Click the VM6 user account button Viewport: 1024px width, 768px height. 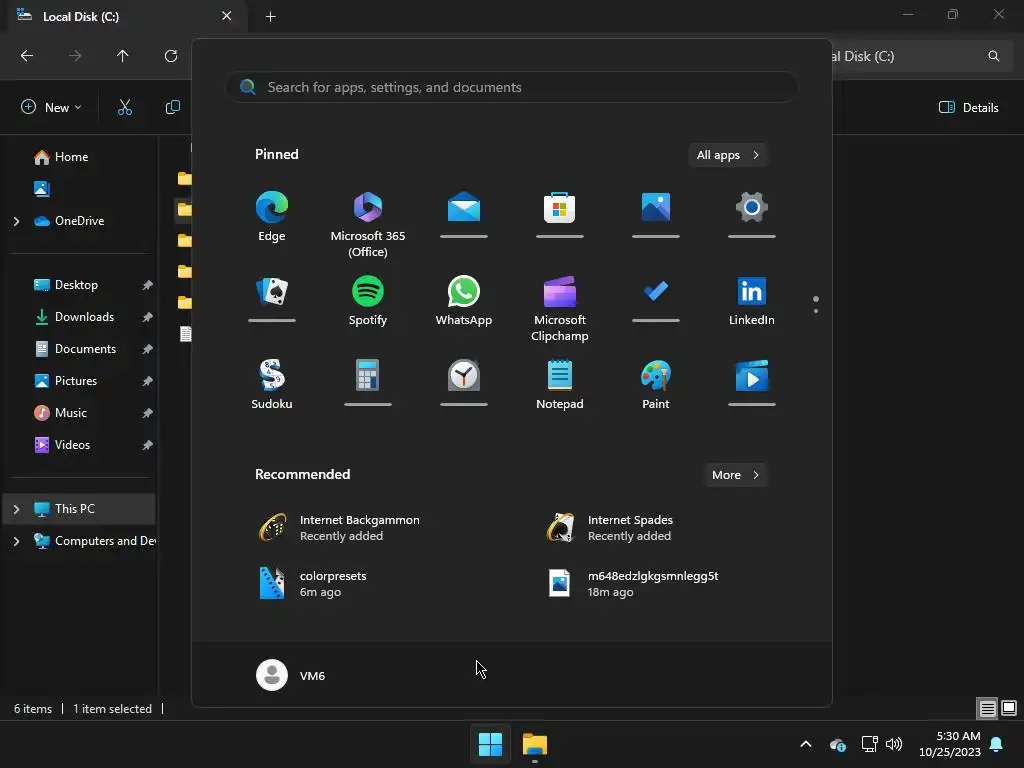(291, 675)
